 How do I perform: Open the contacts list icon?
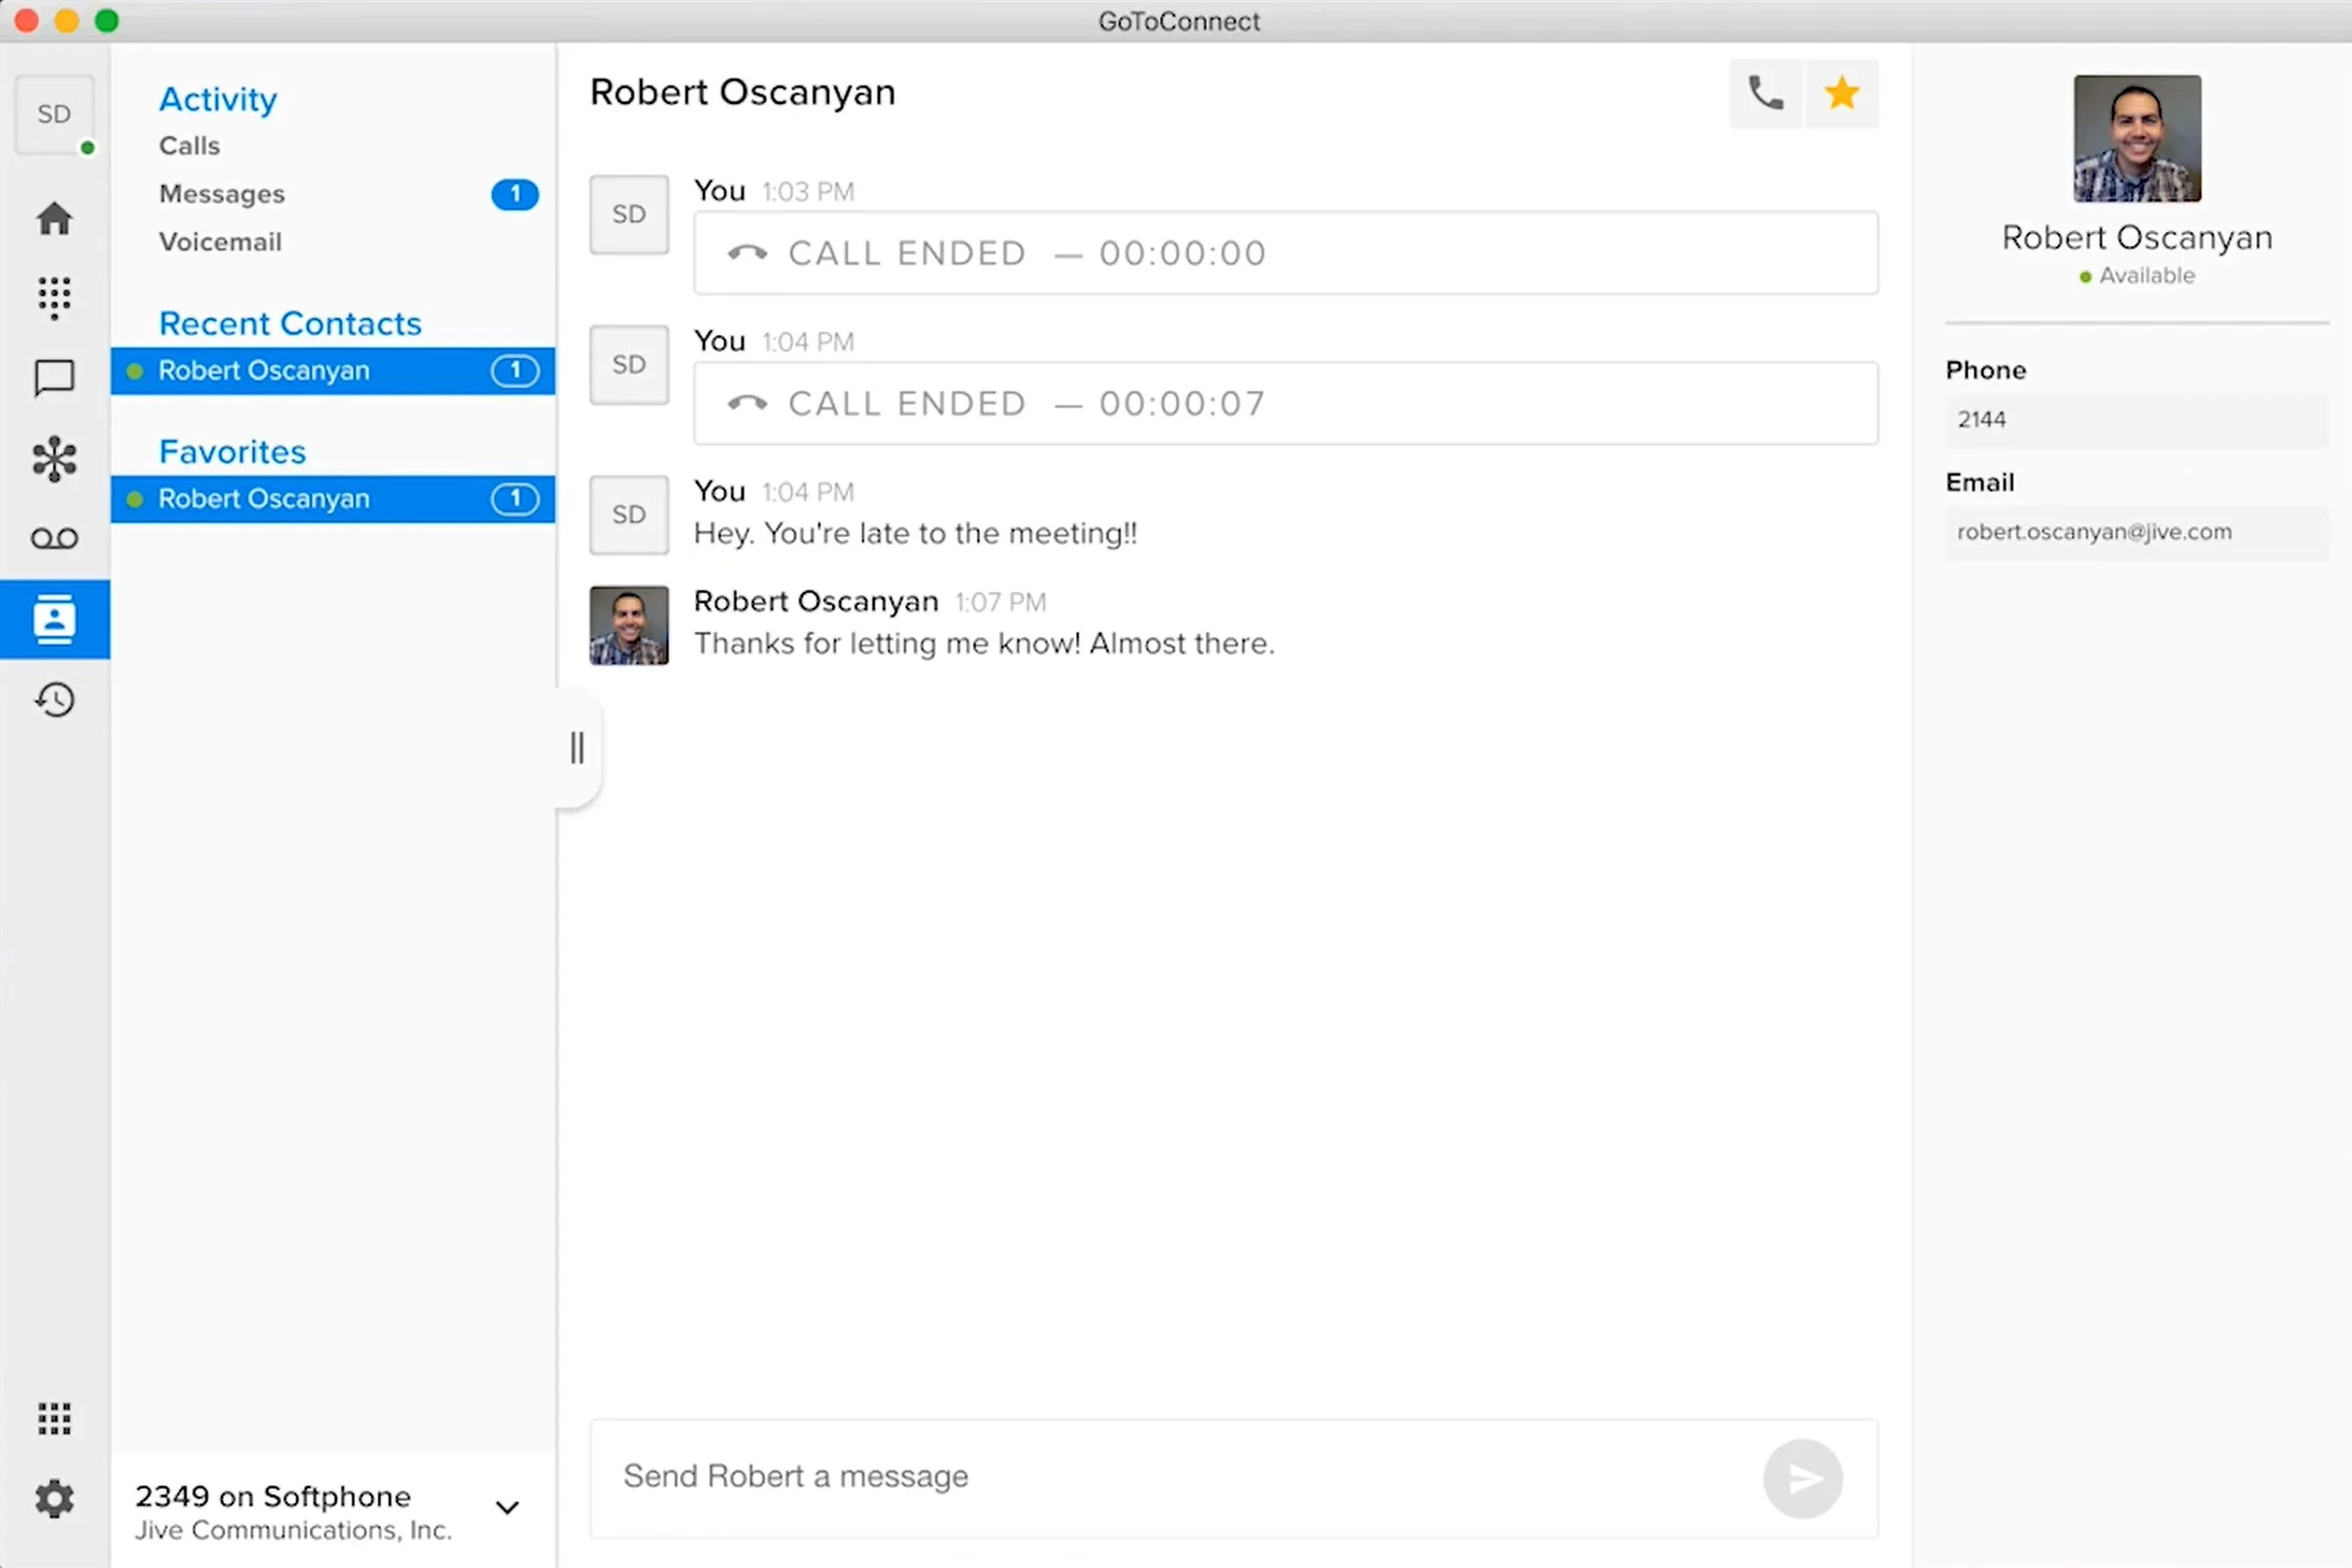pyautogui.click(x=52, y=618)
